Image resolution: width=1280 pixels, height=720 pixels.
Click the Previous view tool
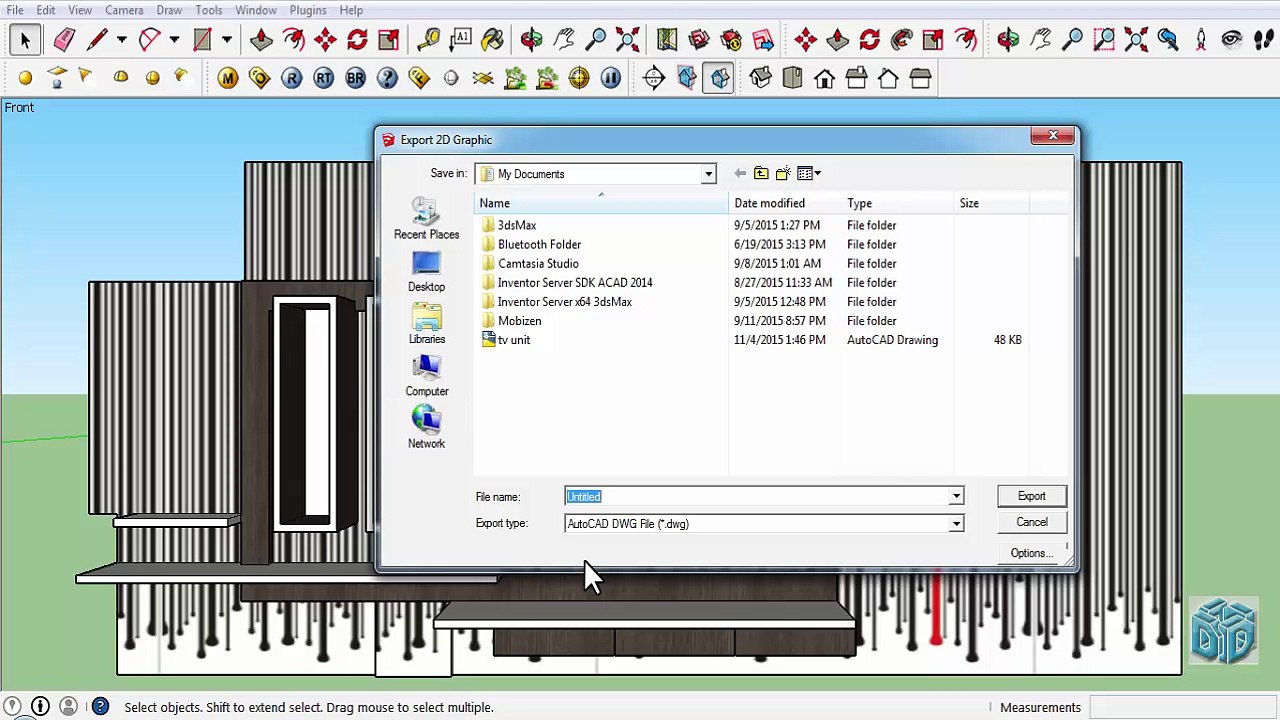(1168, 40)
